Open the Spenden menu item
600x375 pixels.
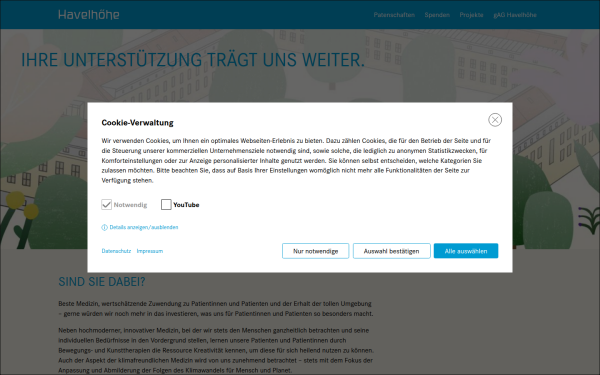click(x=437, y=15)
